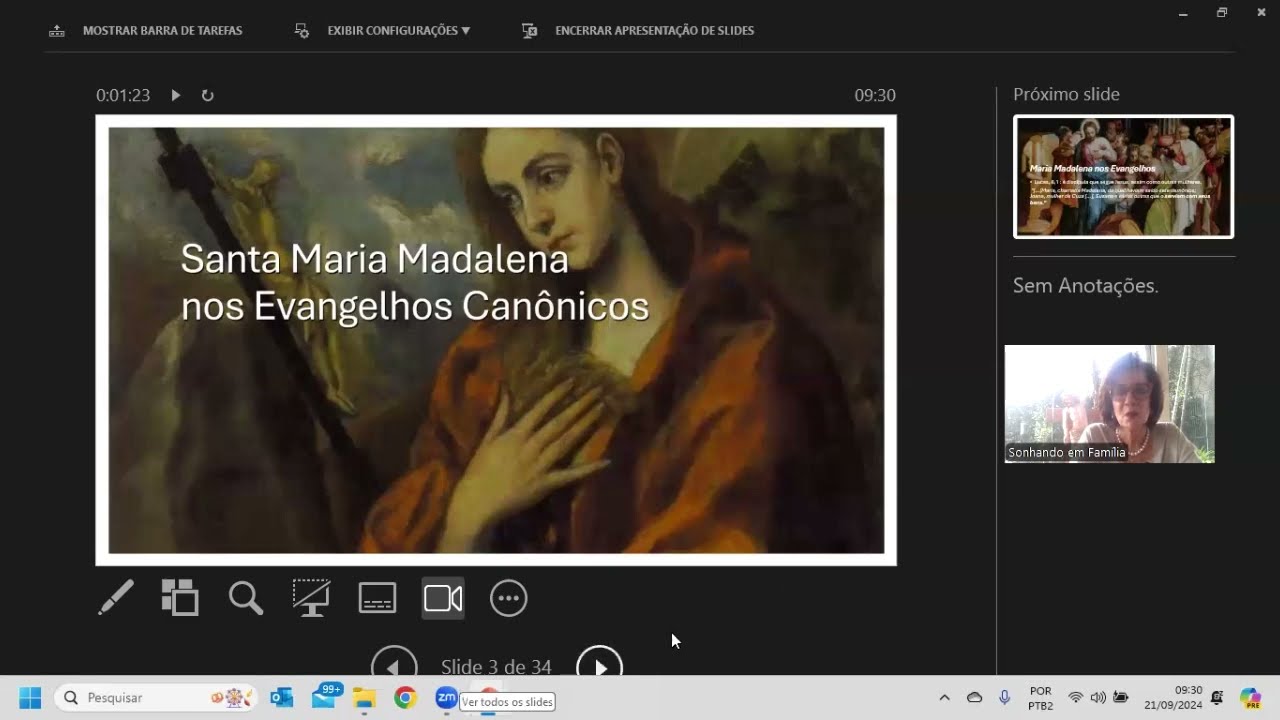This screenshot has width=1280, height=720.
Task: Click the battery status tray icon
Action: pyautogui.click(x=1121, y=697)
